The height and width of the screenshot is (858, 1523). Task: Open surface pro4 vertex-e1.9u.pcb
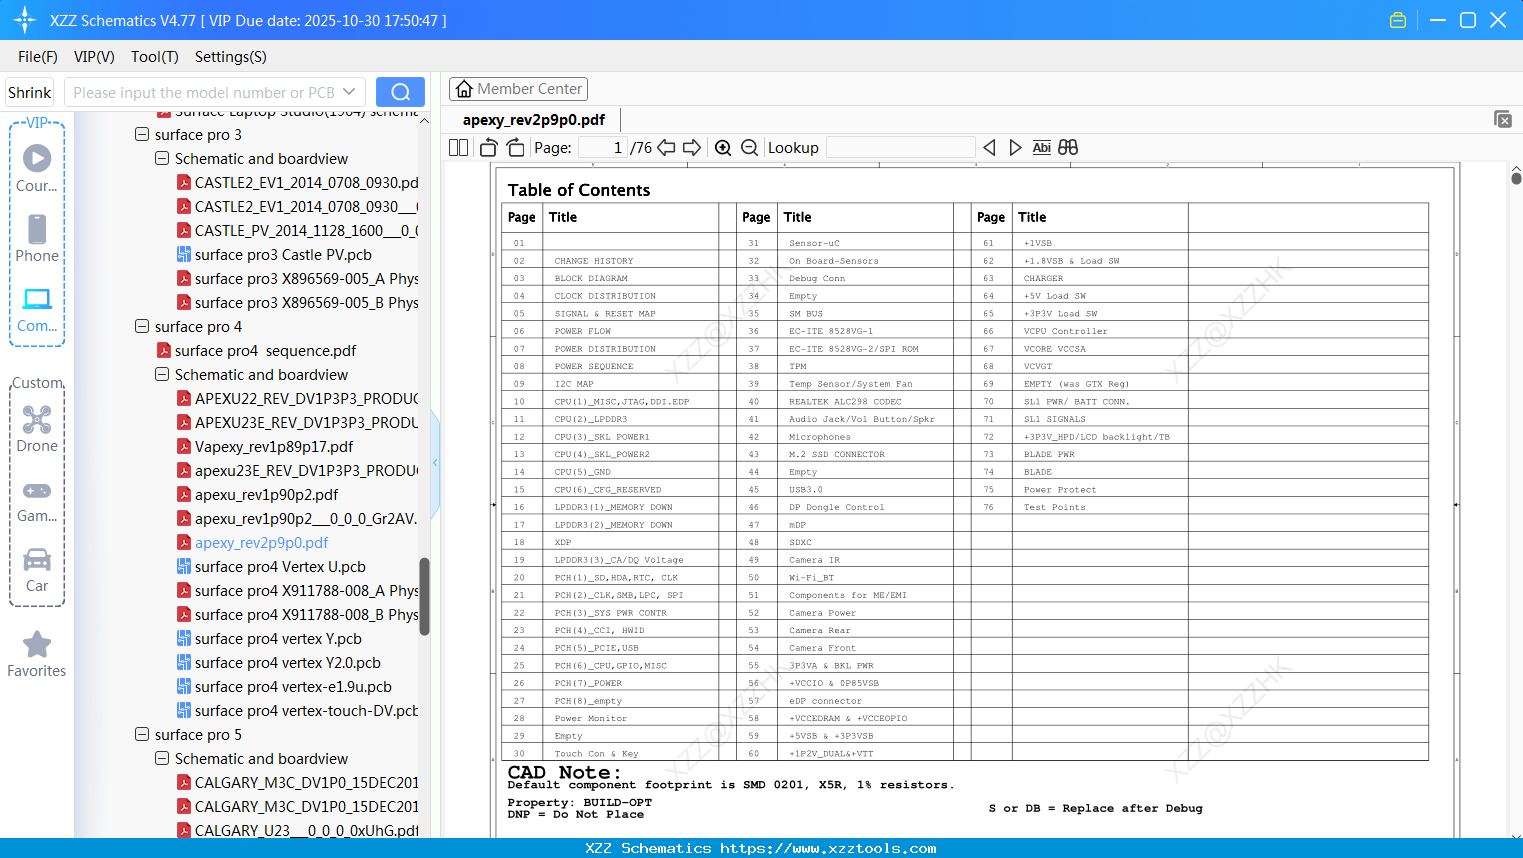(293, 686)
